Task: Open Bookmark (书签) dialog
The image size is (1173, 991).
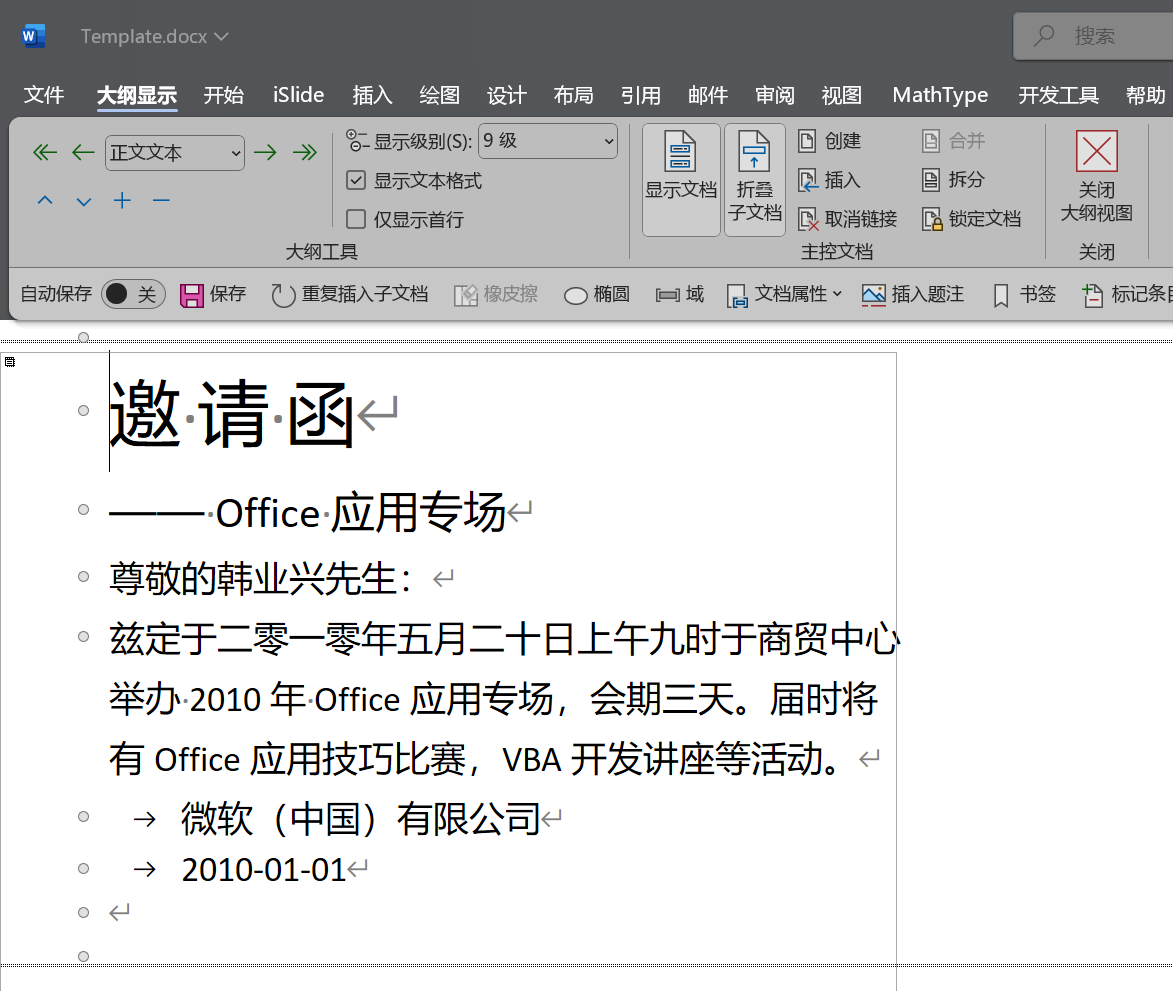Action: 1023,294
